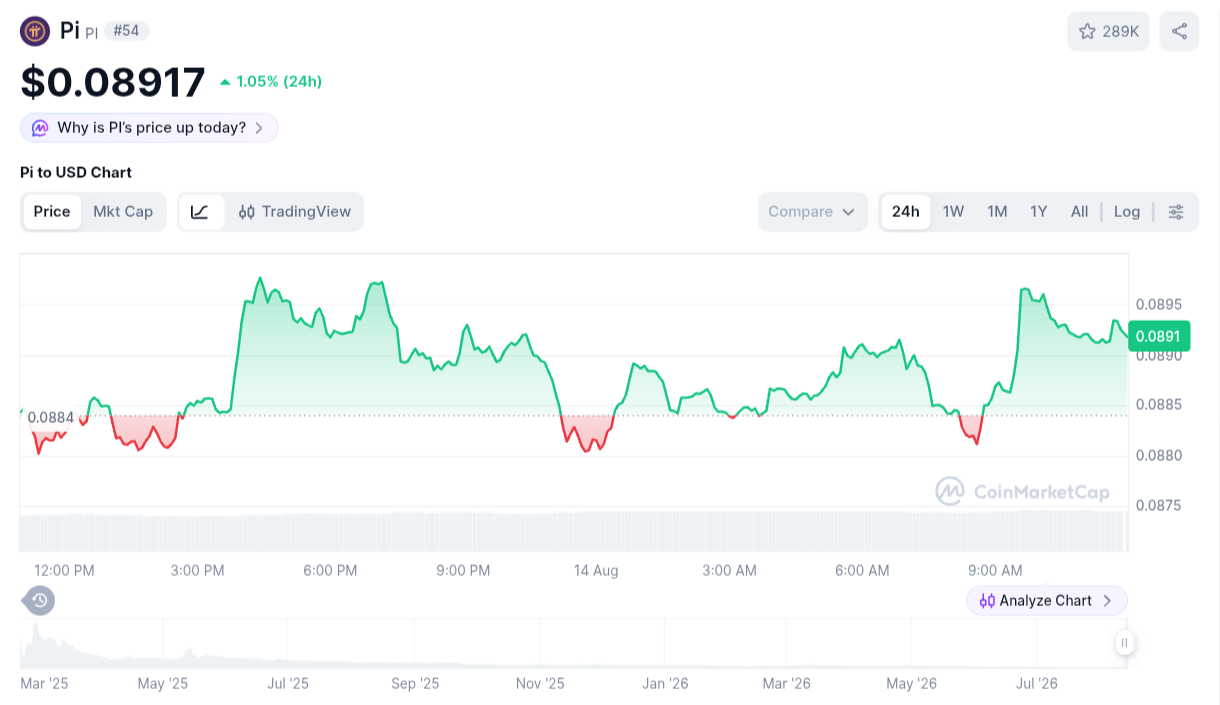Image resolution: width=1220 pixels, height=705 pixels.
Task: Open the Analyze Chart button
Action: [1047, 601]
